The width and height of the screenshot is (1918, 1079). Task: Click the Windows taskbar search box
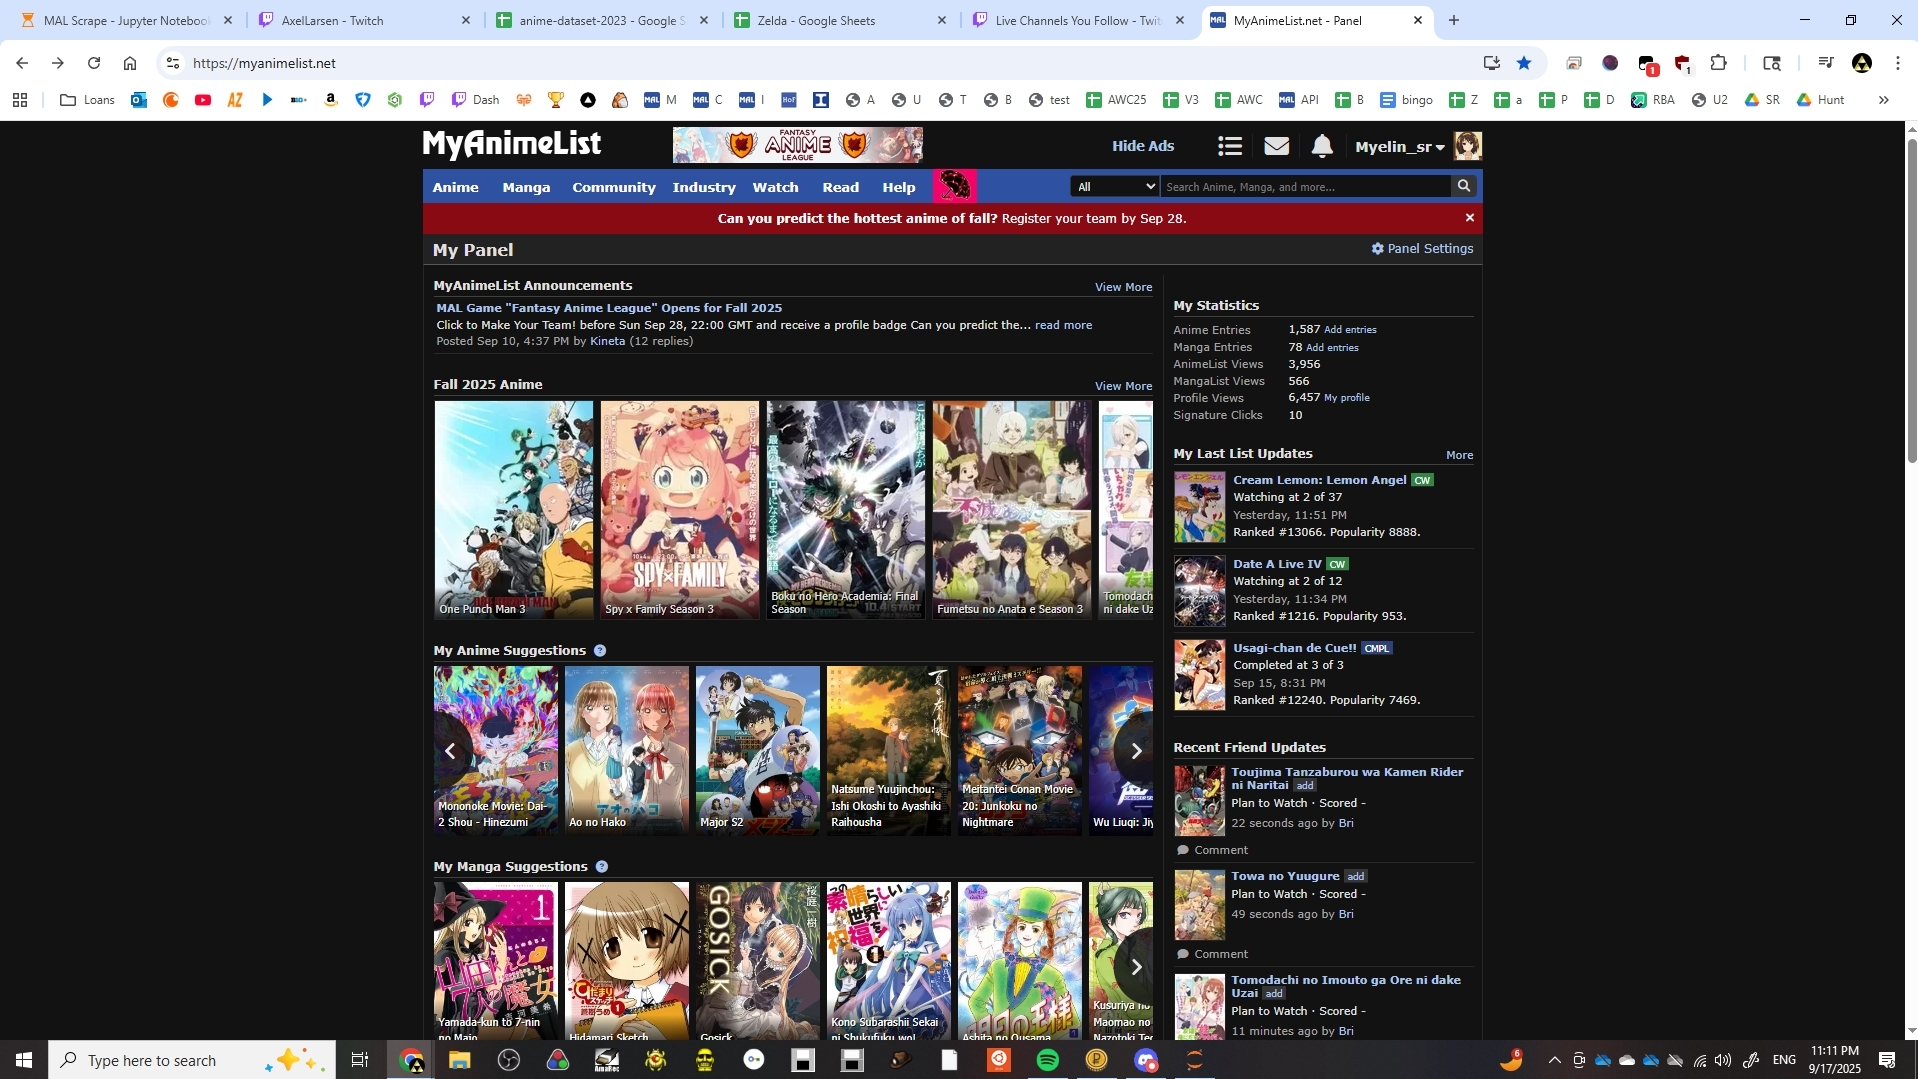click(x=192, y=1060)
